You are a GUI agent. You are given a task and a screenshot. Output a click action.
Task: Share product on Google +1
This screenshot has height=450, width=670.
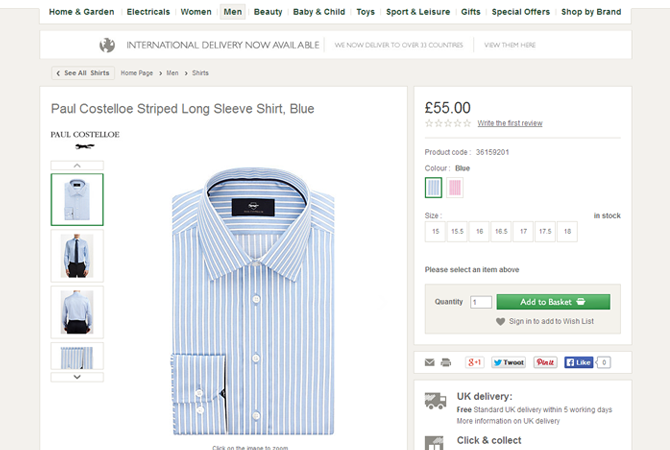point(475,362)
